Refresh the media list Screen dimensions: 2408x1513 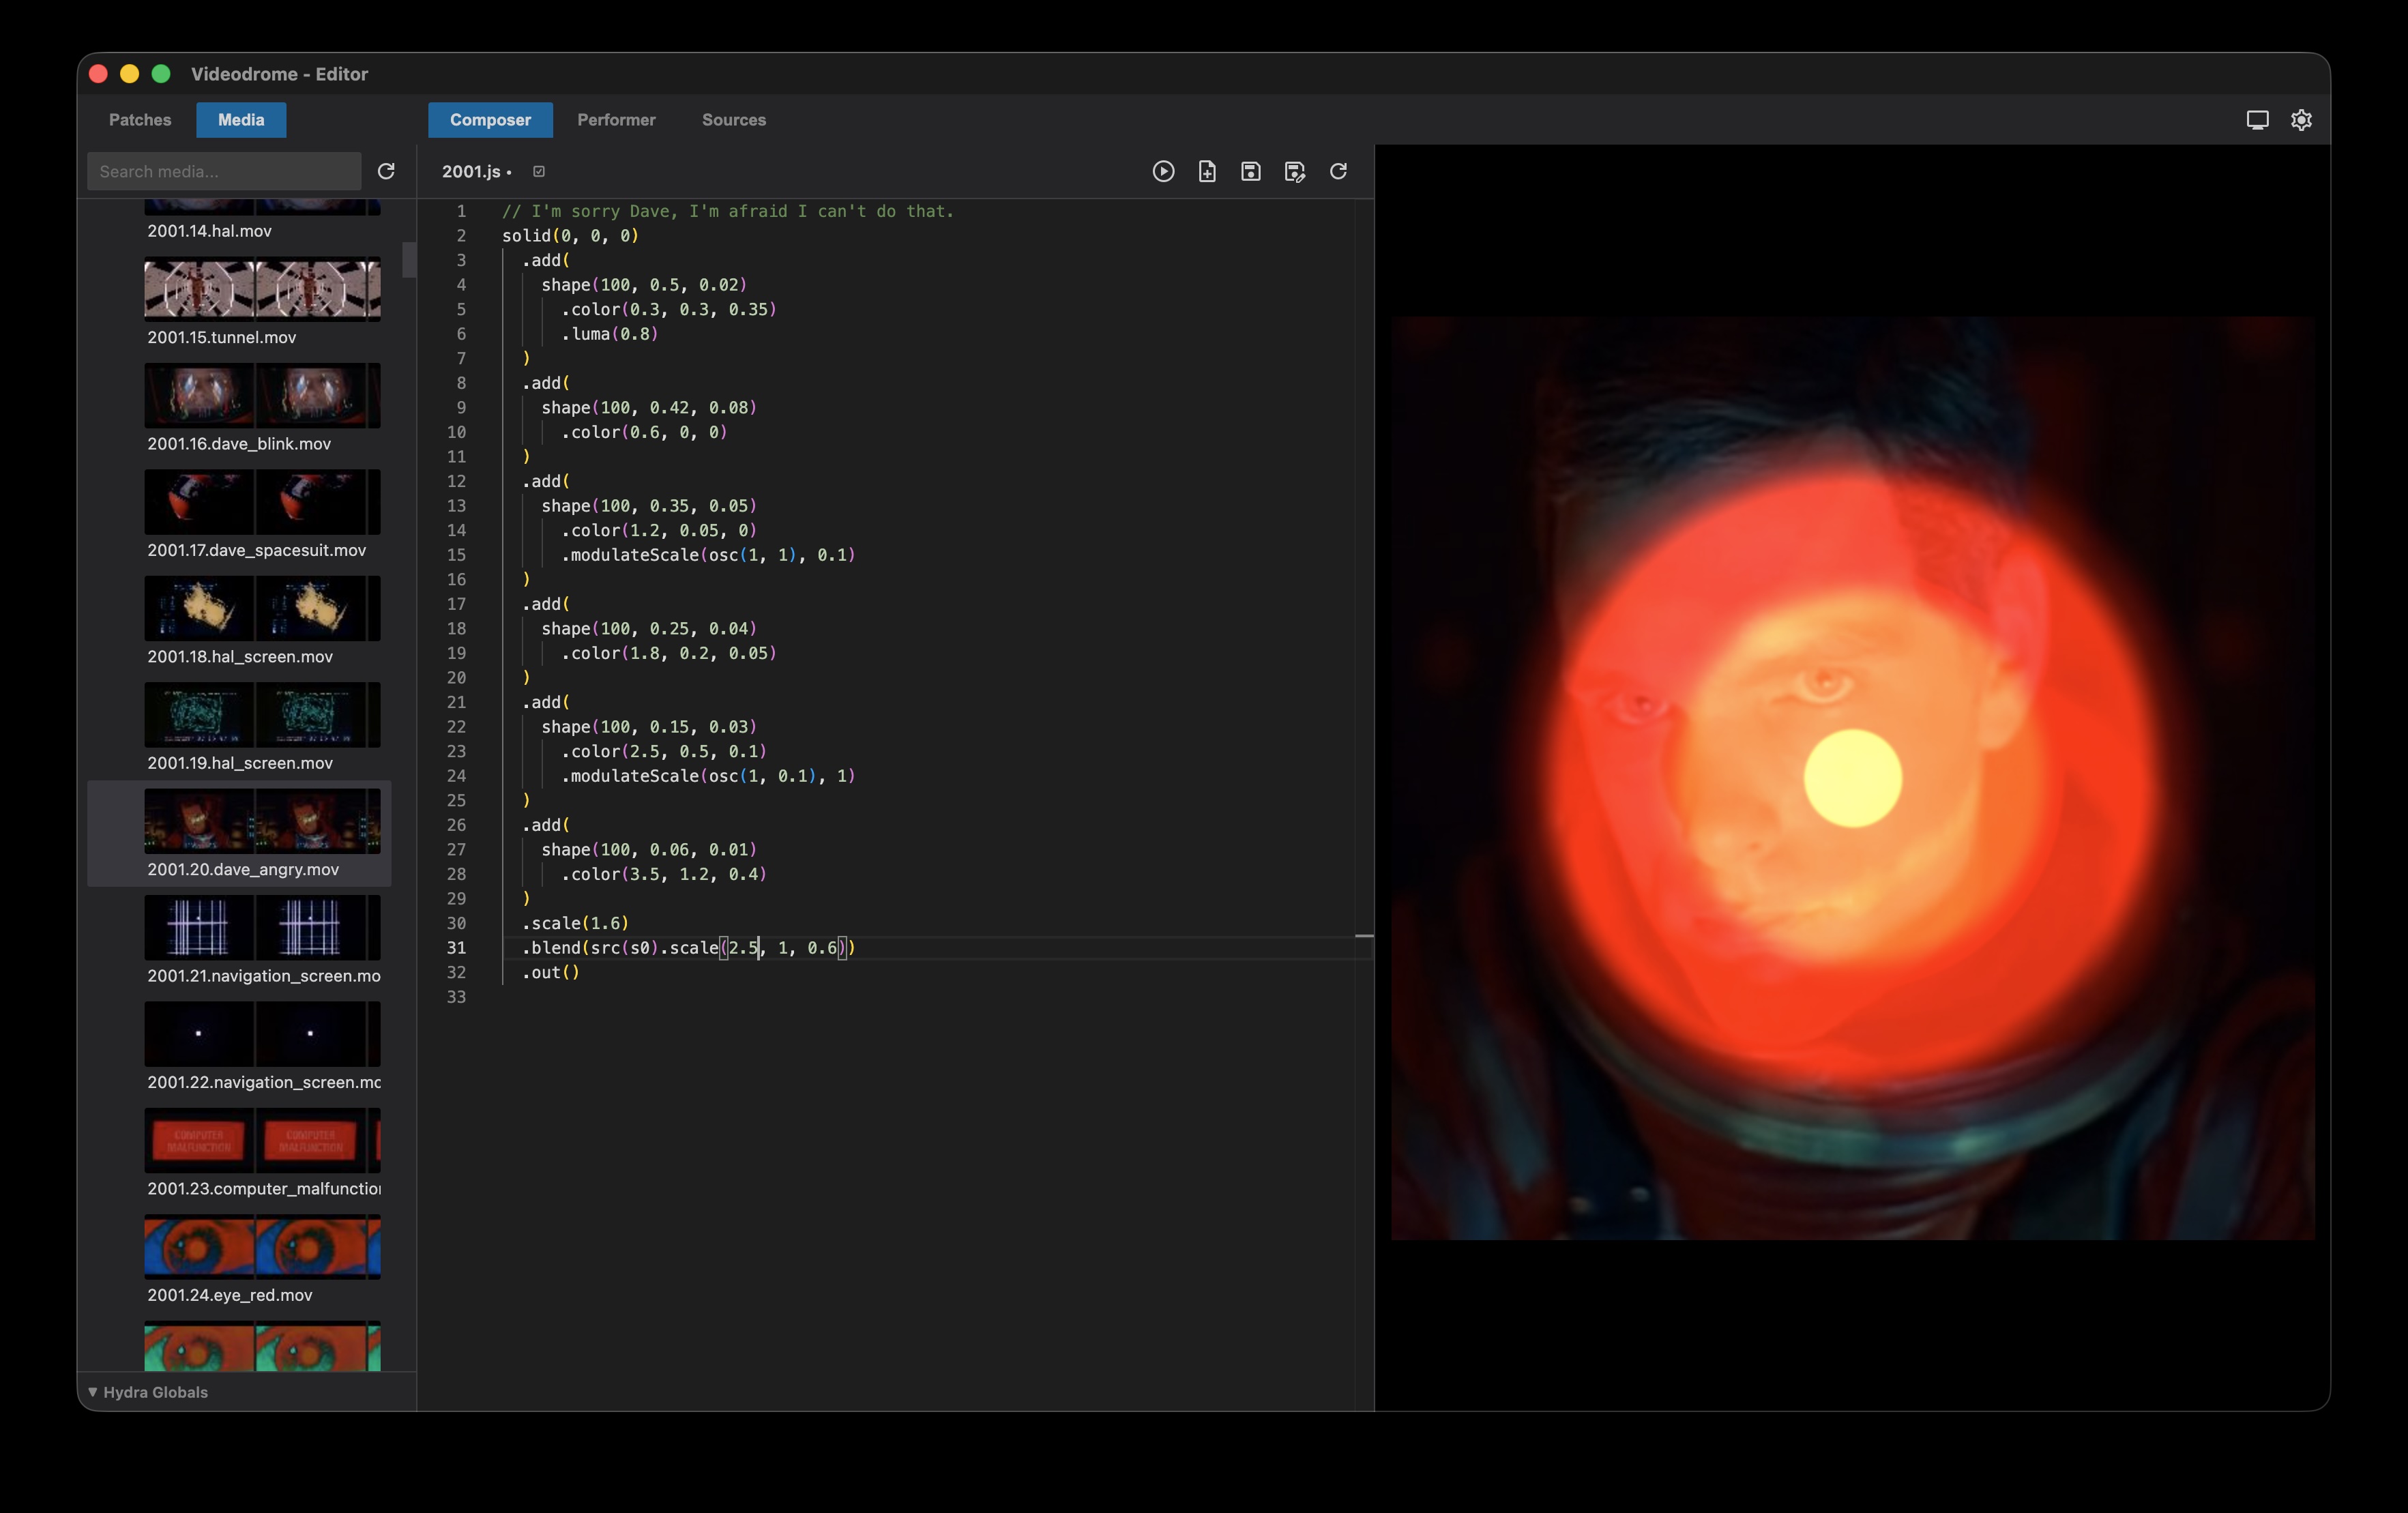pyautogui.click(x=386, y=171)
